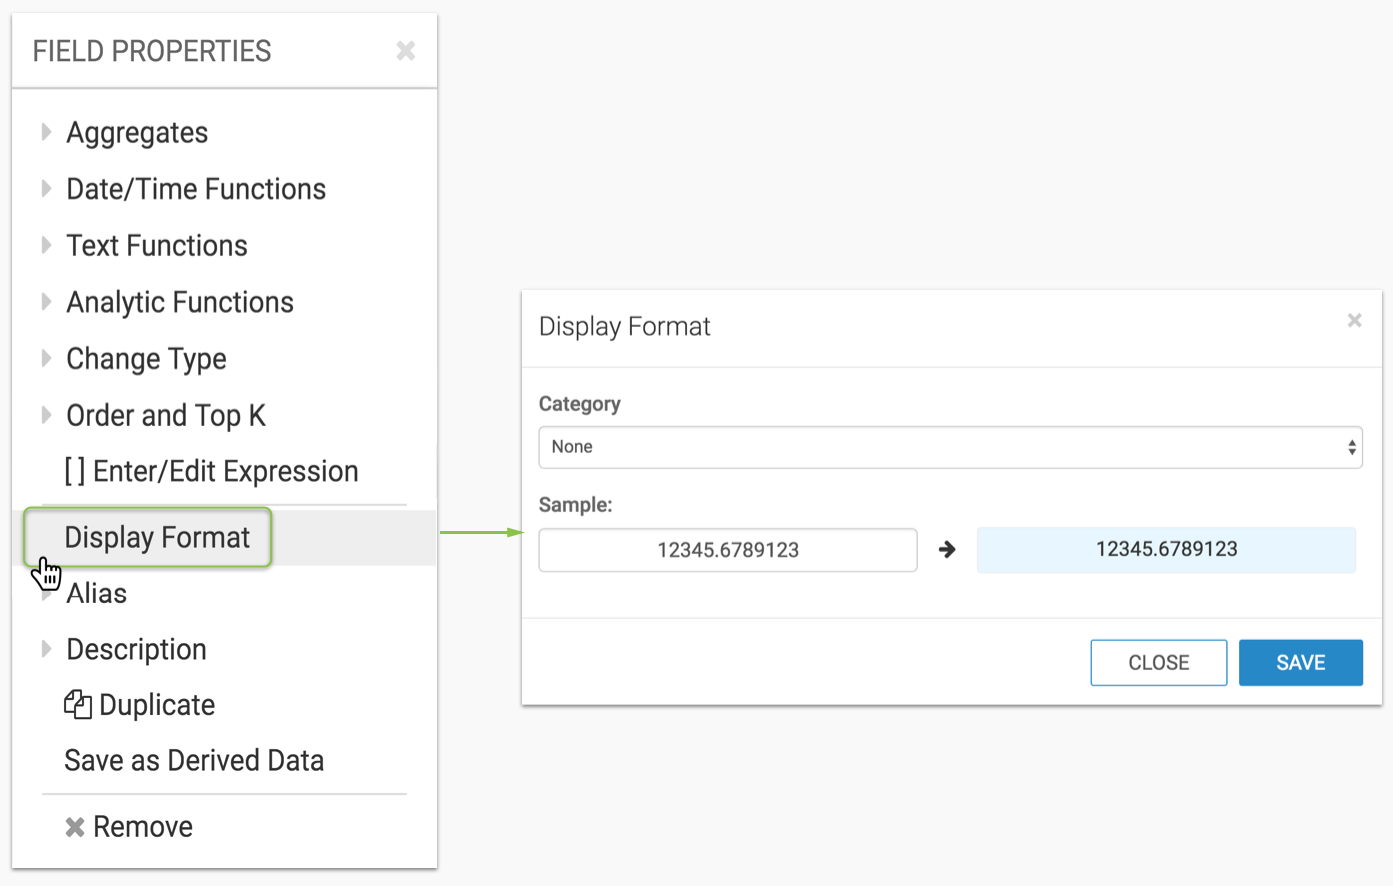
Task: Open Enter/Edit Expression editor
Action: [x=211, y=471]
